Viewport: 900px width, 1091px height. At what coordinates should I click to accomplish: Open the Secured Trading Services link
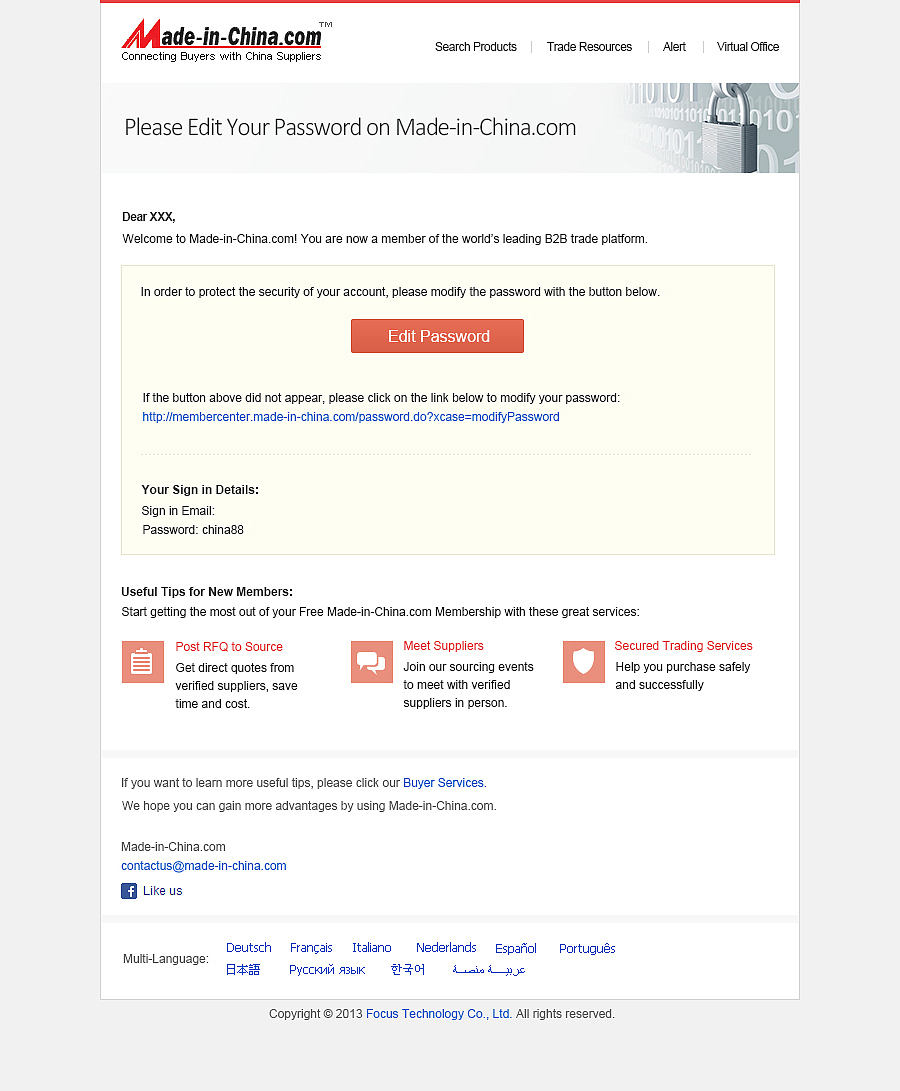[x=684, y=646]
